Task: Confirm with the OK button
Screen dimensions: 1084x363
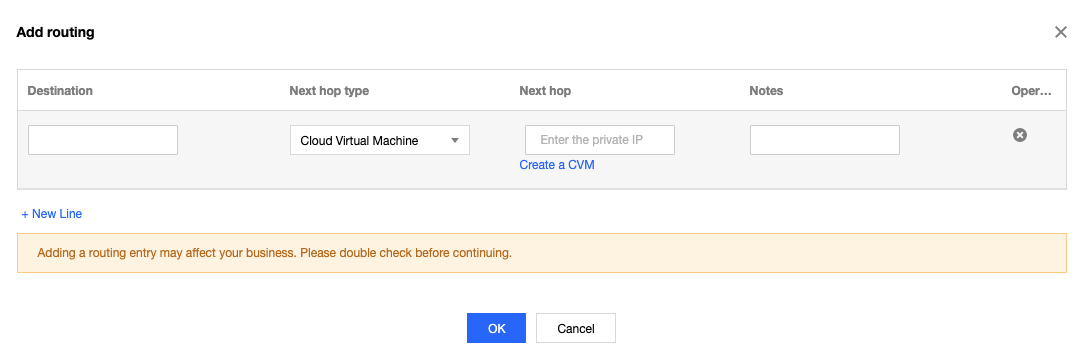Action: click(496, 328)
